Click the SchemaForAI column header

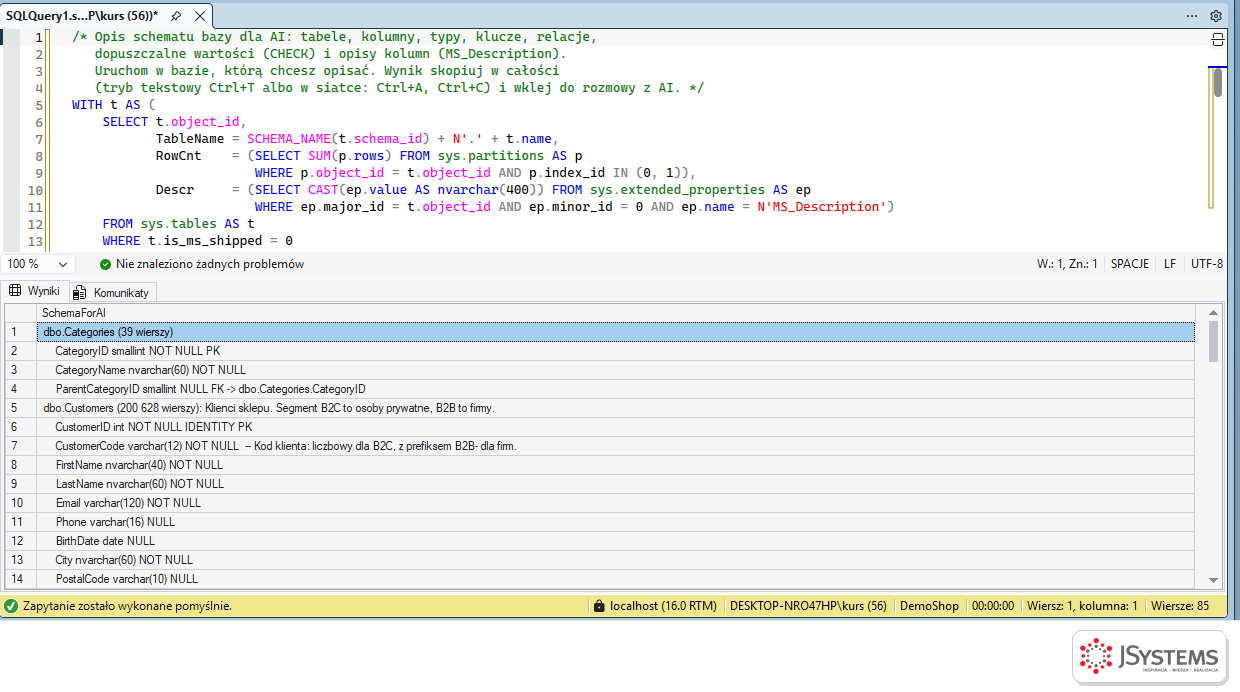coord(616,313)
